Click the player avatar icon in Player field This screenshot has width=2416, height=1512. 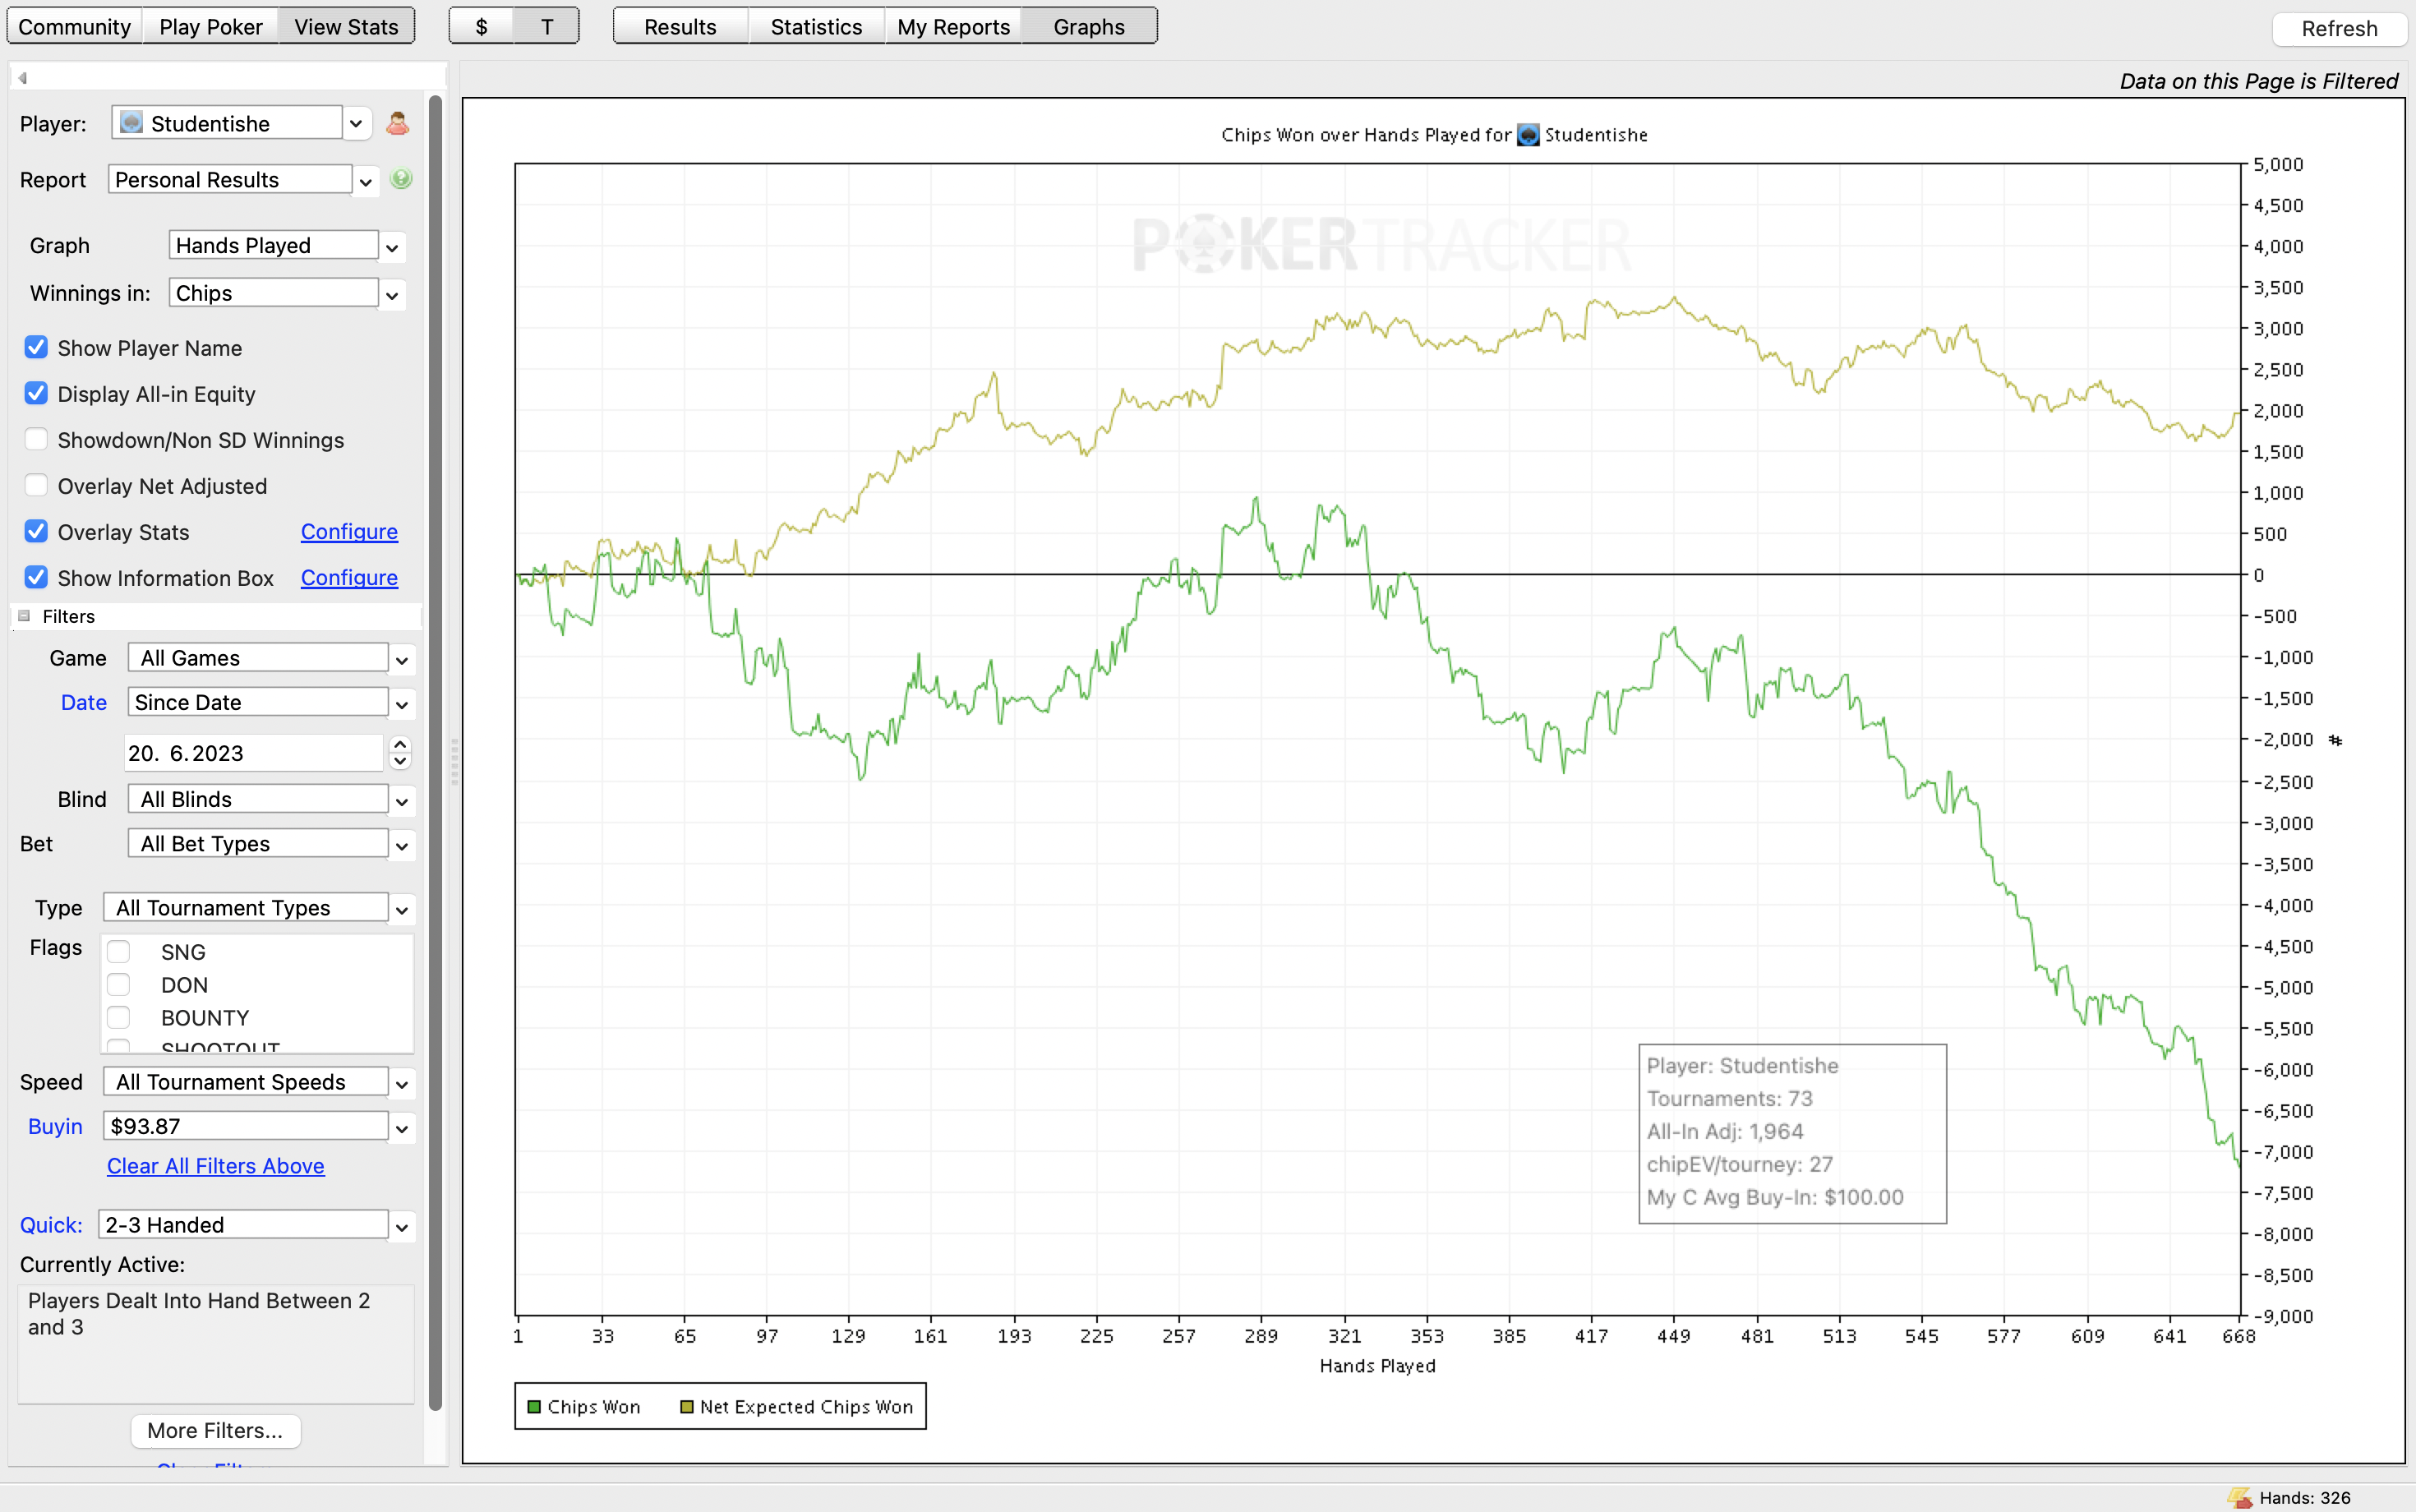click(131, 122)
